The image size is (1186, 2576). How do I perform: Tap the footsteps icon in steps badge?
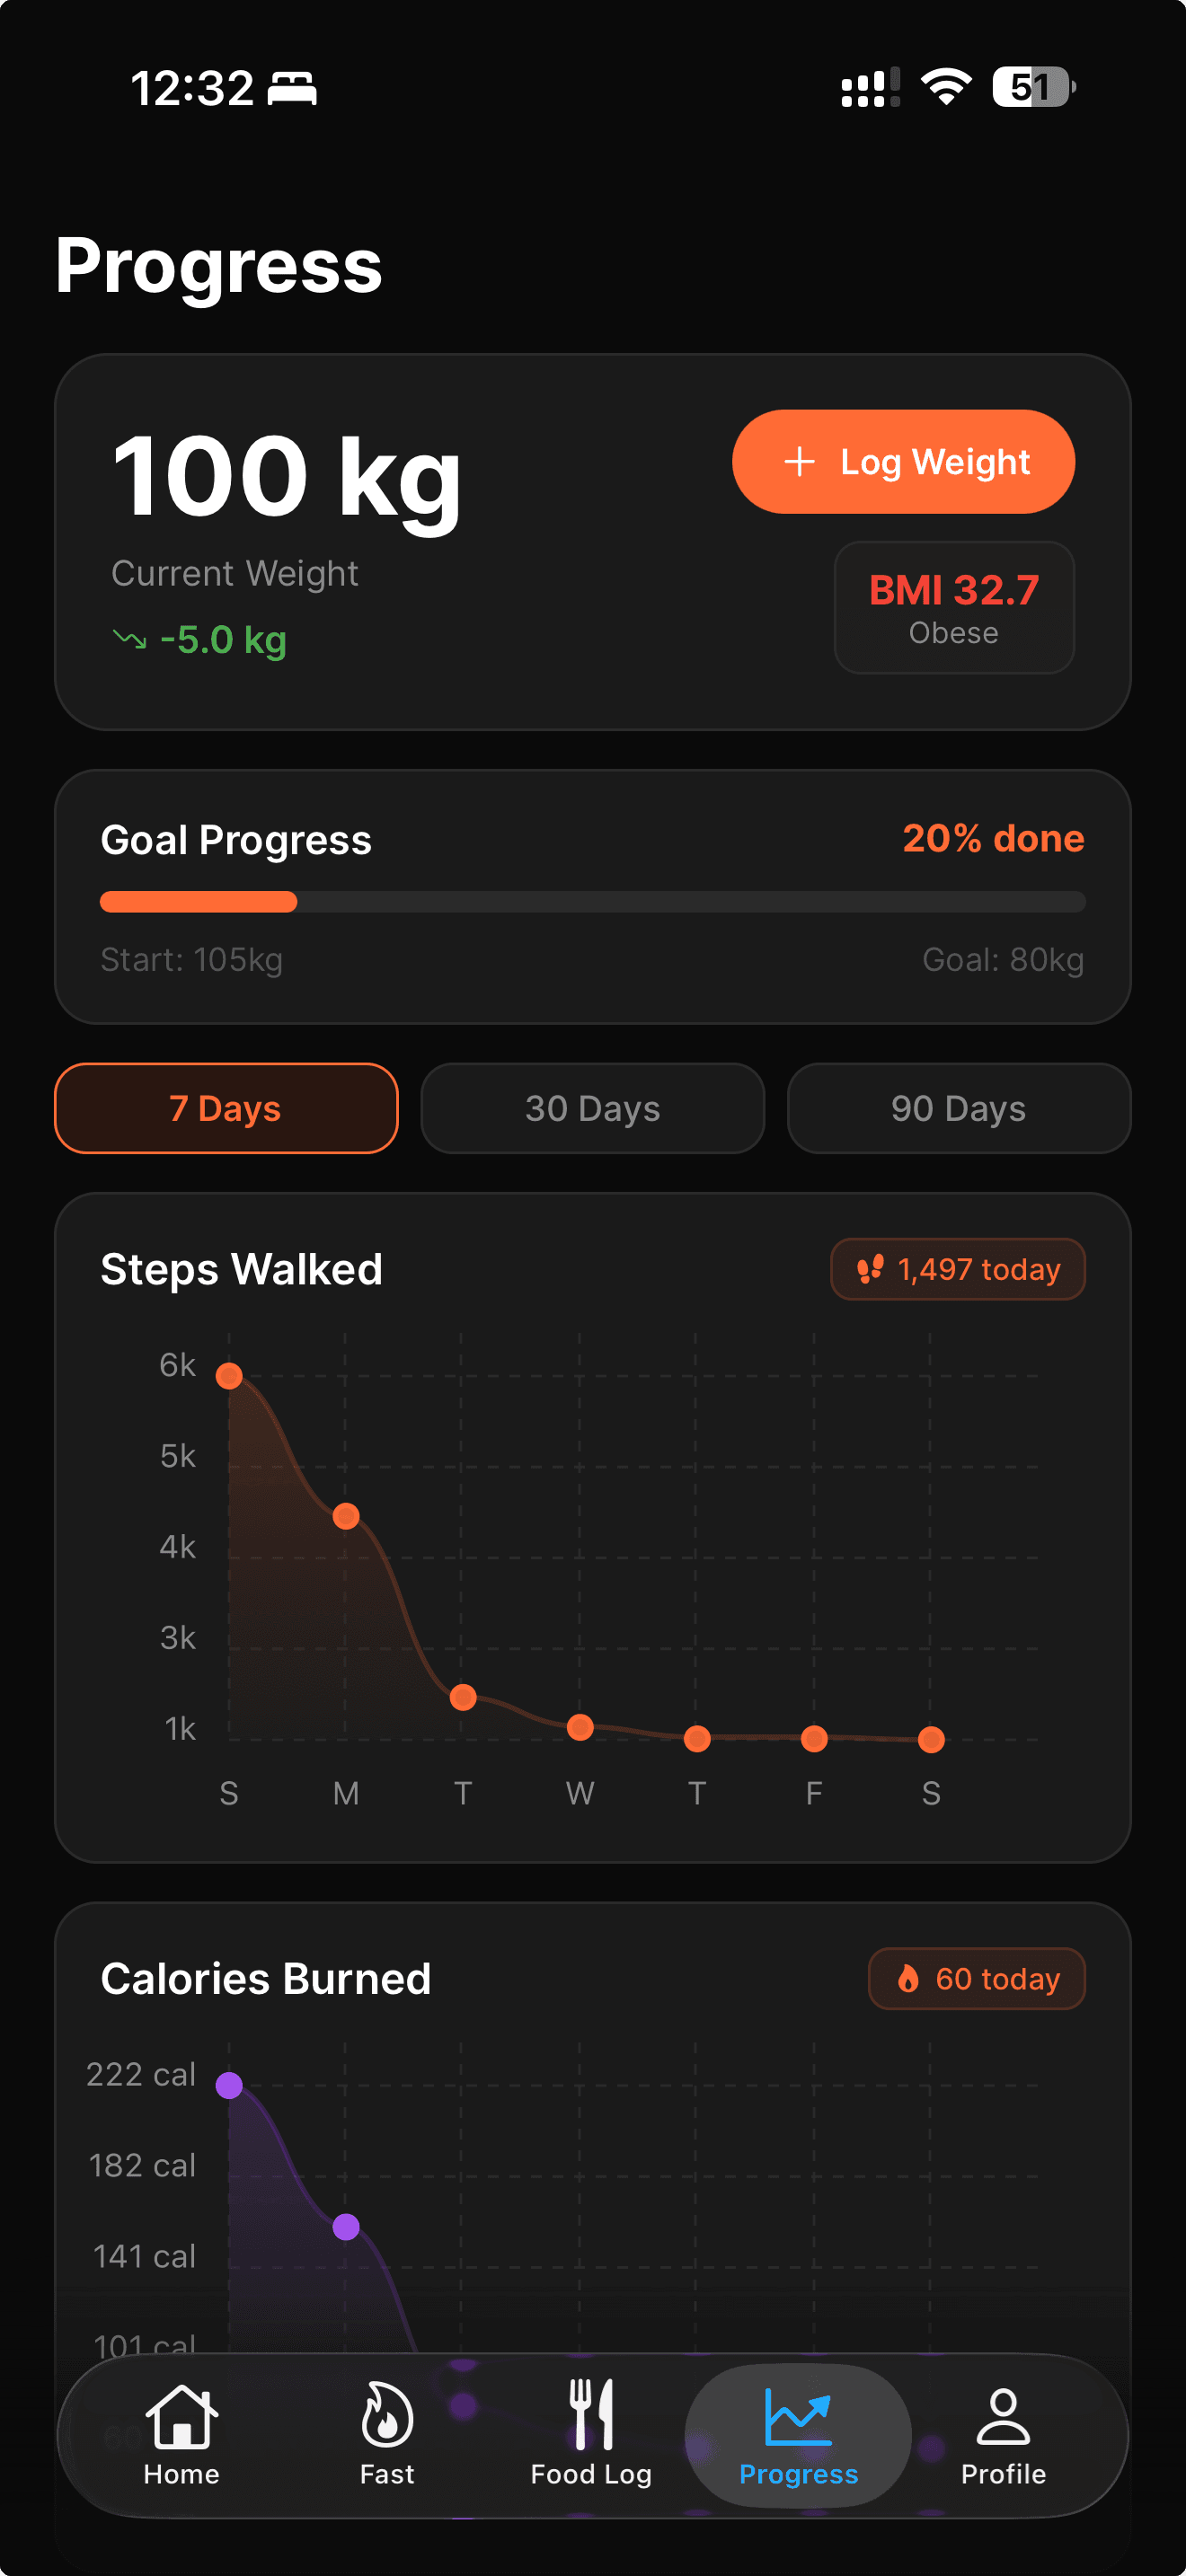tap(870, 1269)
